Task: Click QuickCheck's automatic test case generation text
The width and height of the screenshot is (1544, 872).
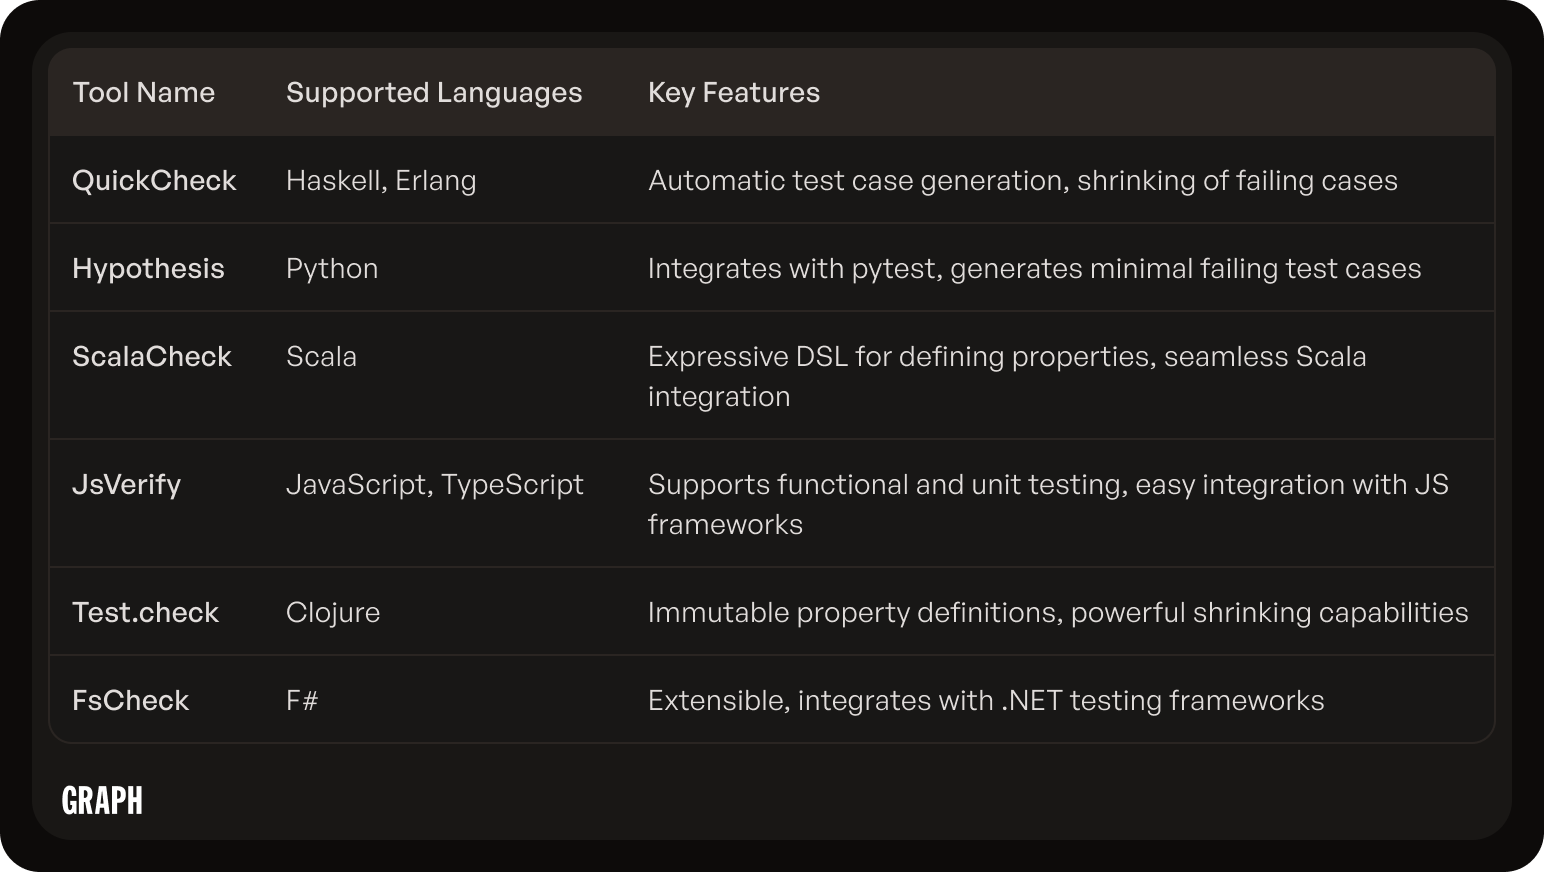Action: click(1023, 181)
